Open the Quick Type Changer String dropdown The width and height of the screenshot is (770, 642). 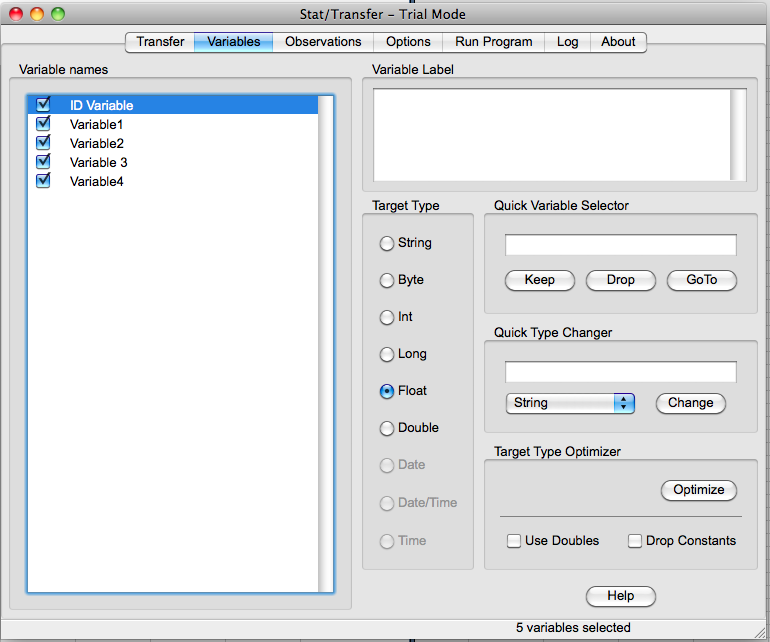tap(571, 403)
